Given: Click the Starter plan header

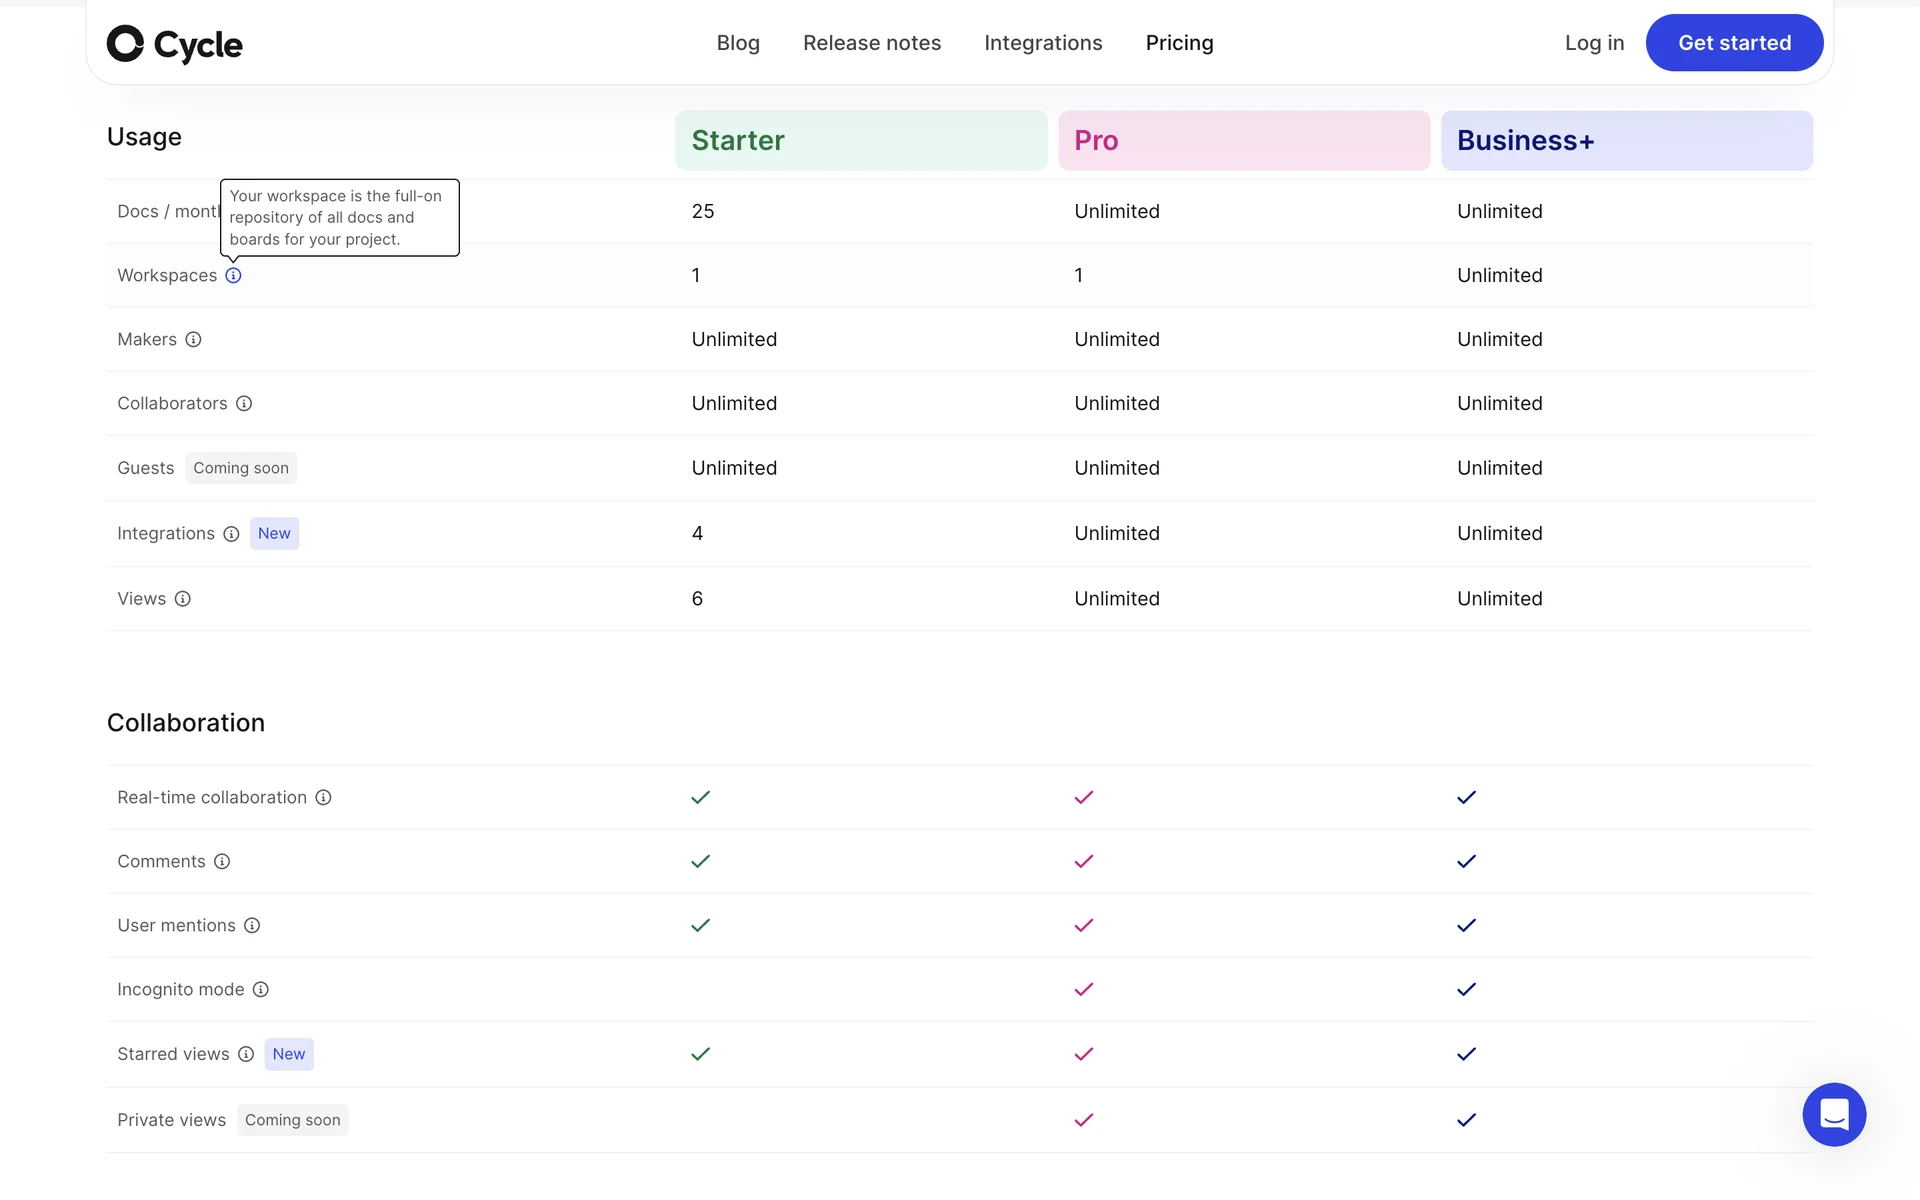Looking at the screenshot, I should point(860,141).
